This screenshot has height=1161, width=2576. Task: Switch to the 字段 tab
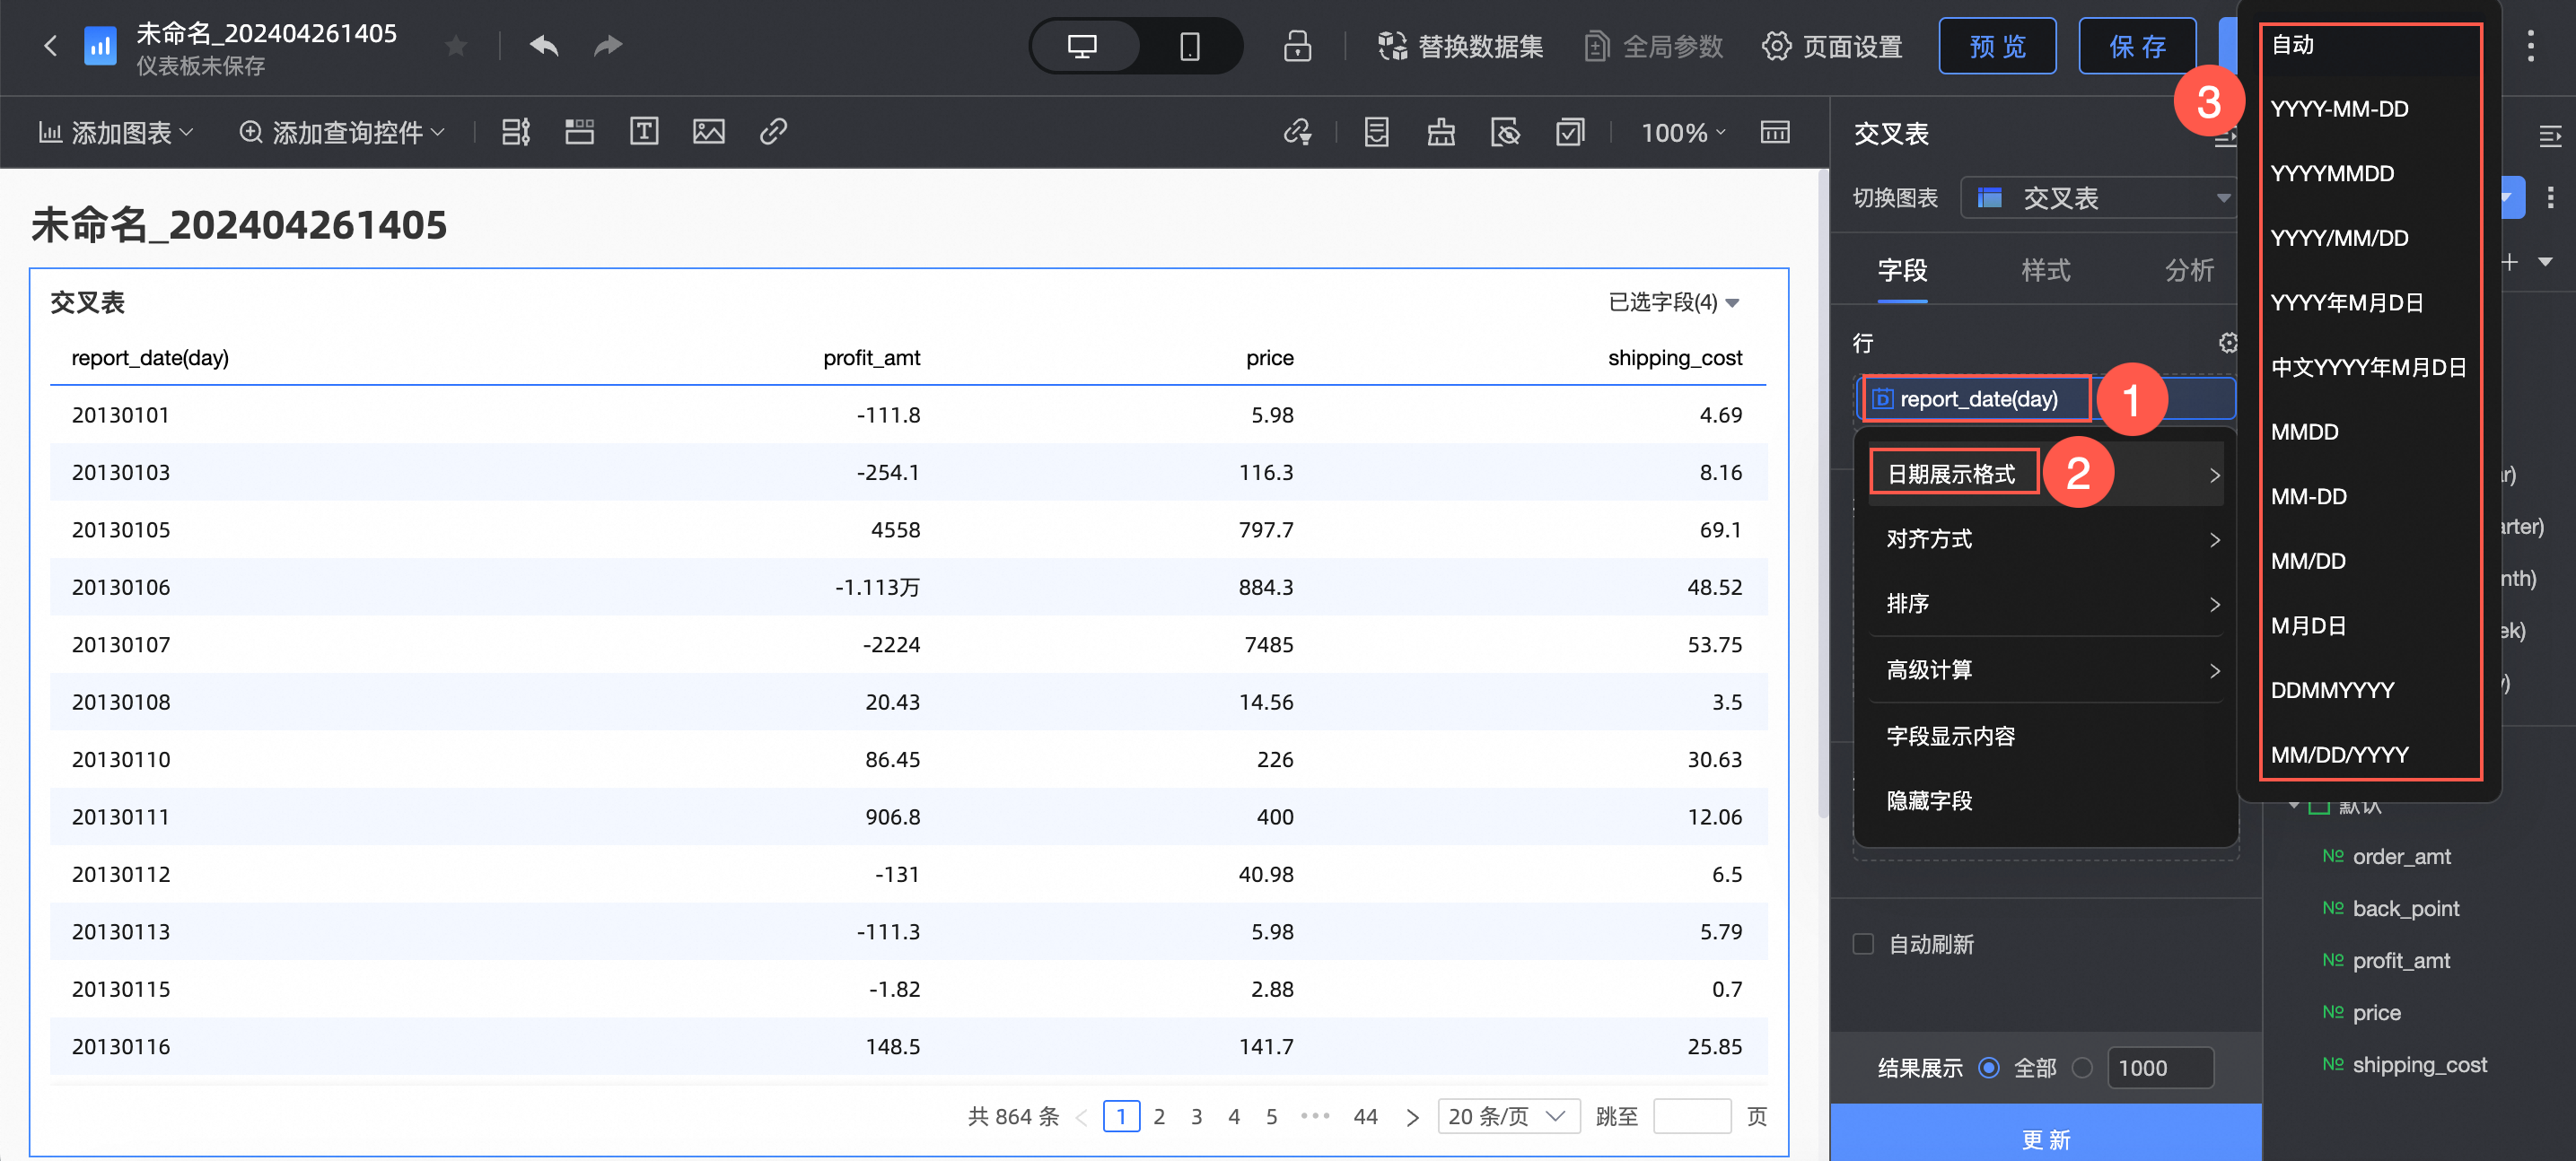point(1902,270)
